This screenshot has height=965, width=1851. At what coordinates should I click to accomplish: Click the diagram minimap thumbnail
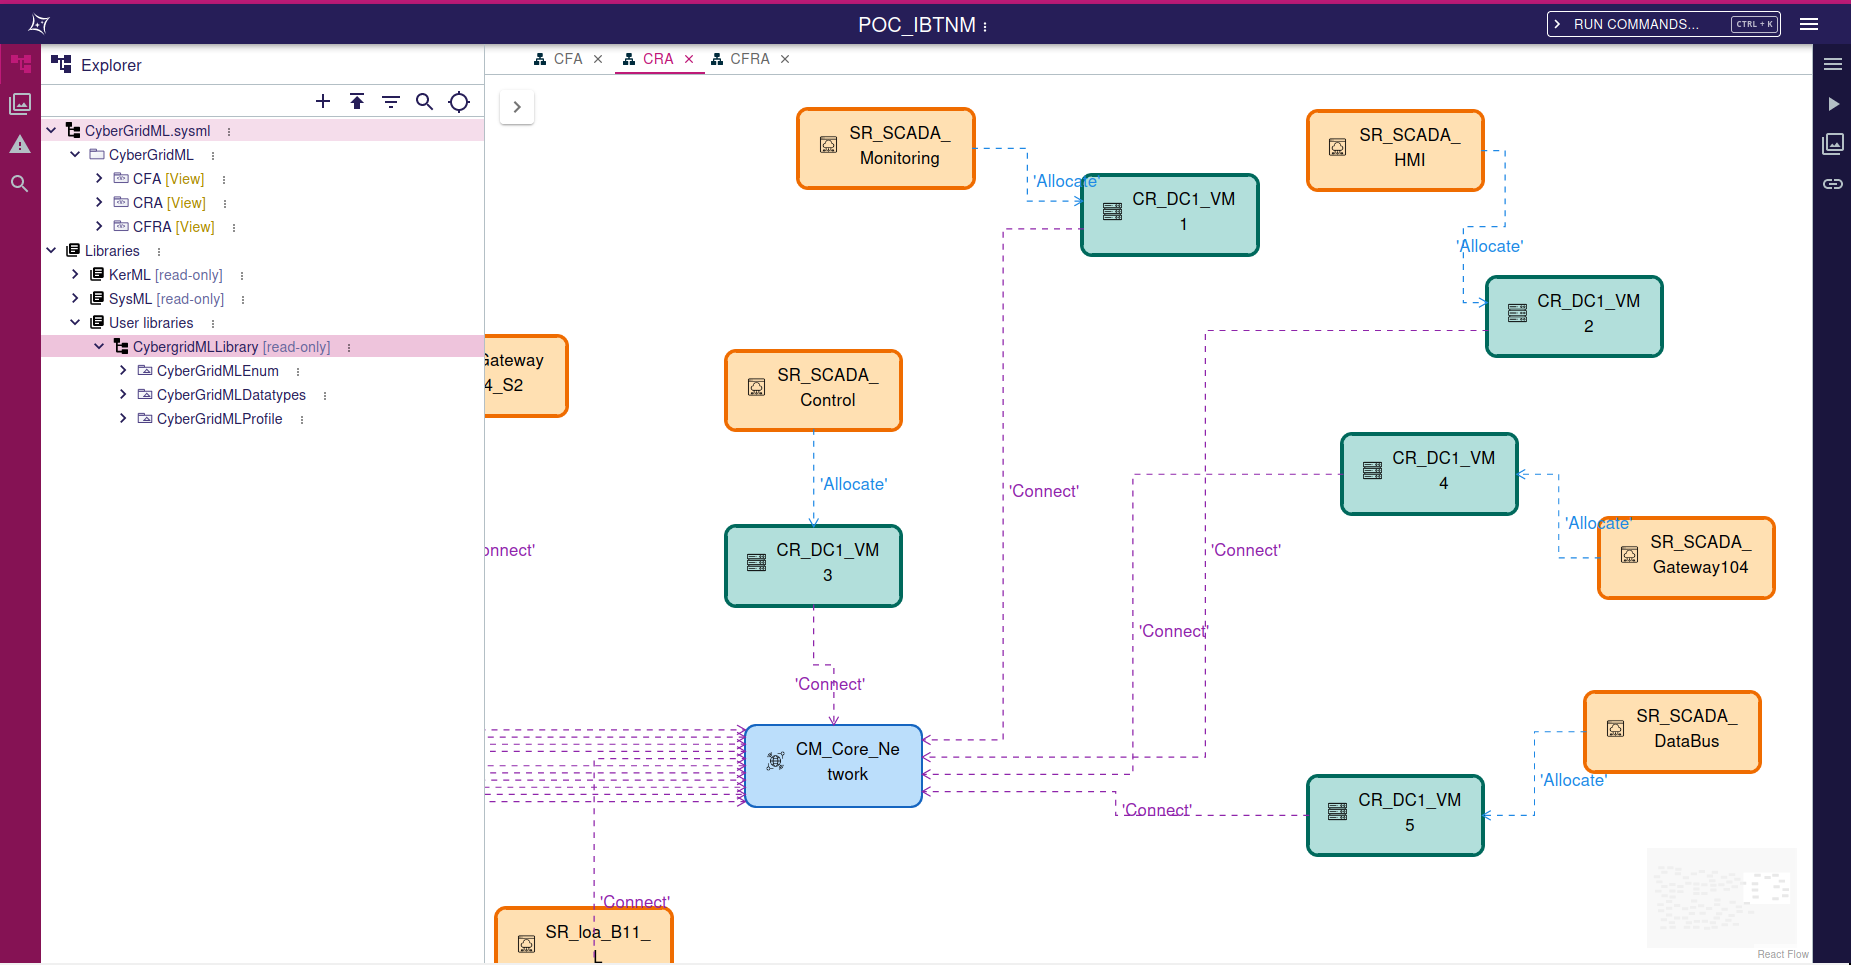coord(1722,897)
